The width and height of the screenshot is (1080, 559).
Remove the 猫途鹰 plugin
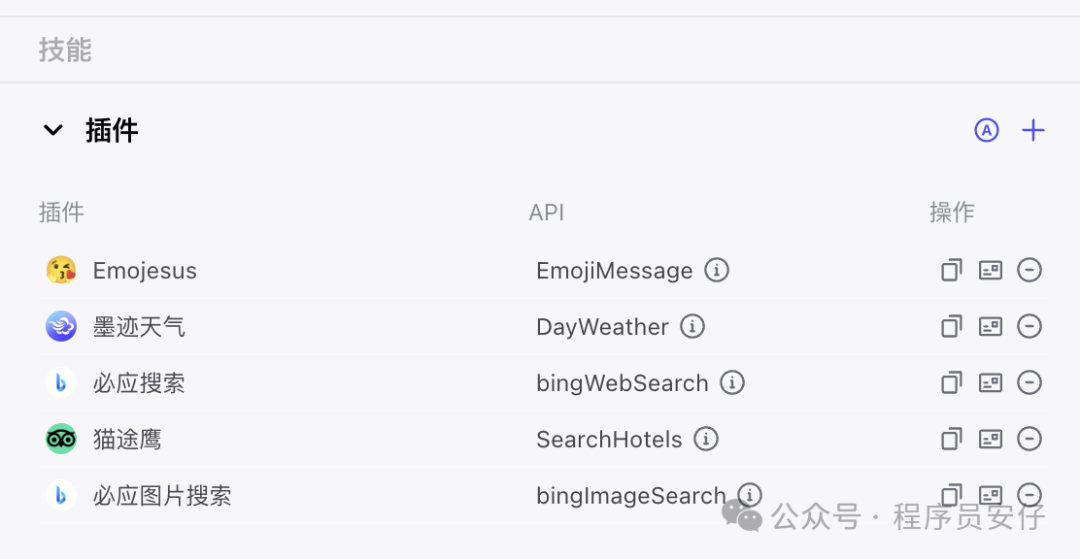click(1029, 438)
